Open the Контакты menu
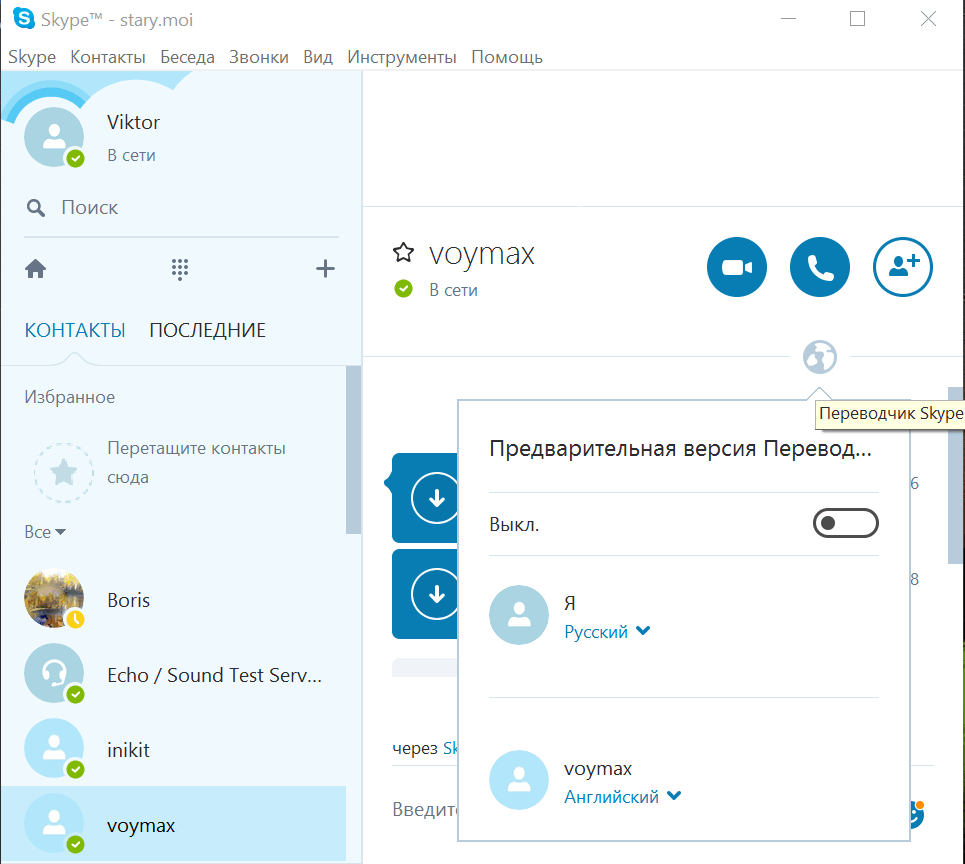The width and height of the screenshot is (965, 864). click(x=108, y=57)
